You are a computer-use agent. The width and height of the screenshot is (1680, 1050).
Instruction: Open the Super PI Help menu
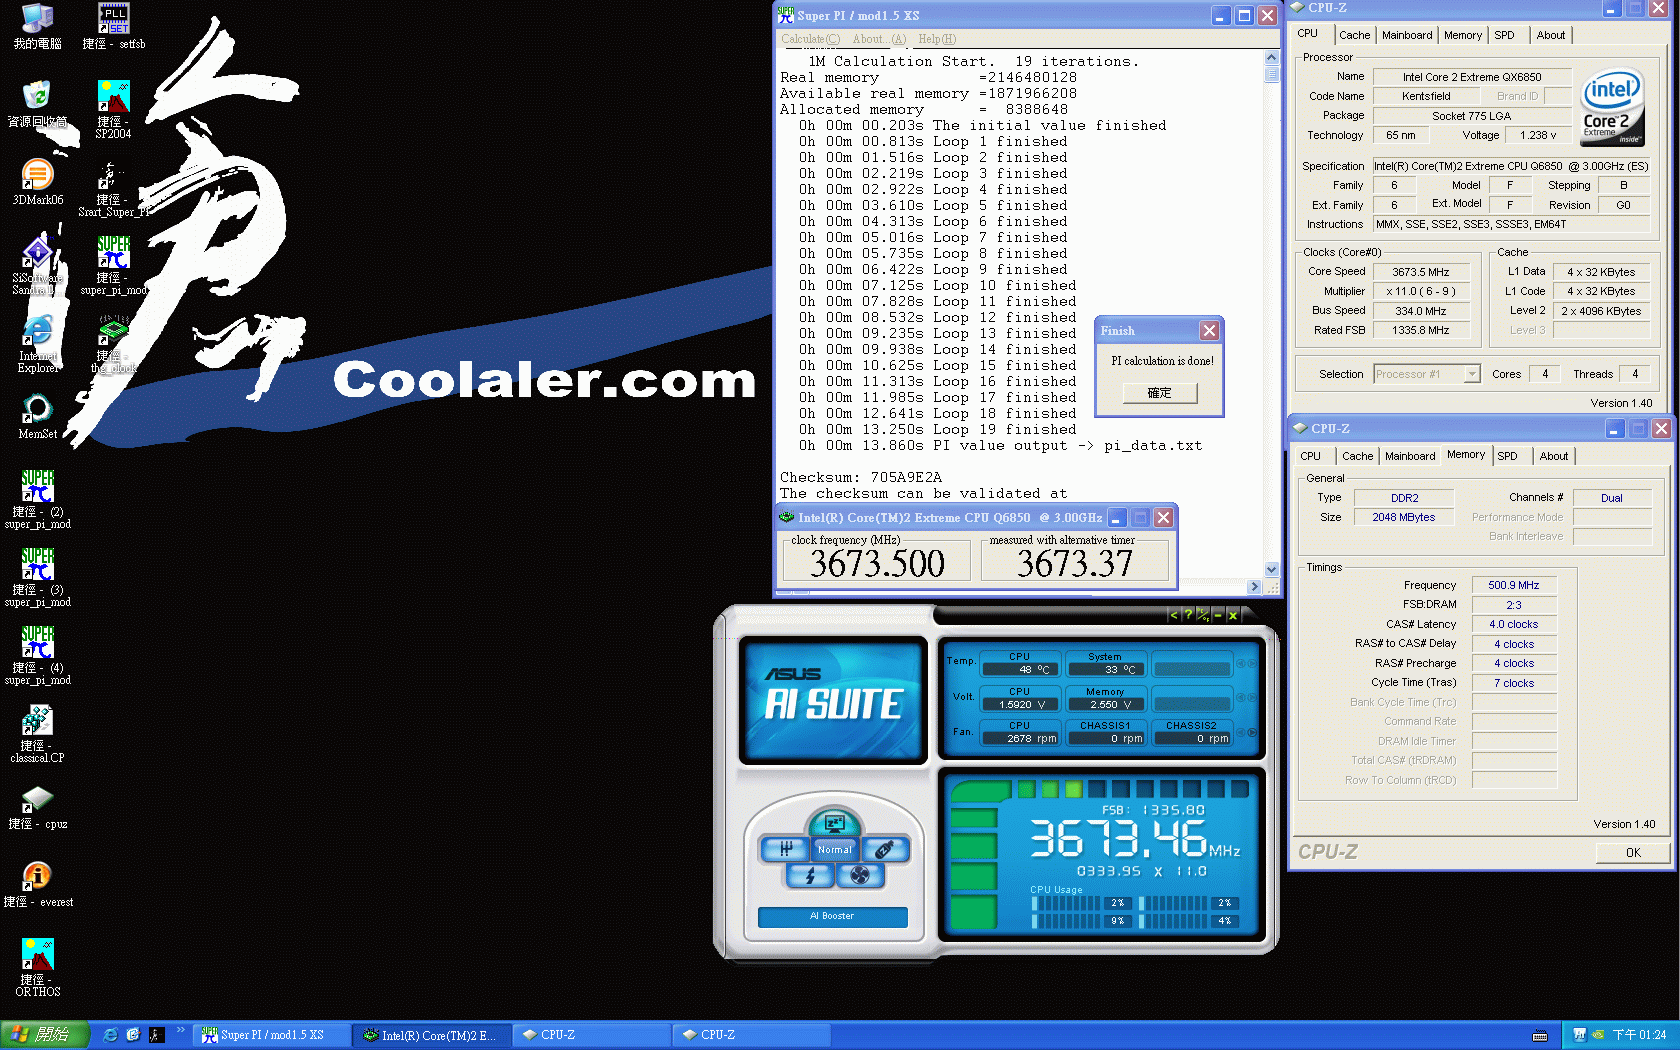pos(937,39)
